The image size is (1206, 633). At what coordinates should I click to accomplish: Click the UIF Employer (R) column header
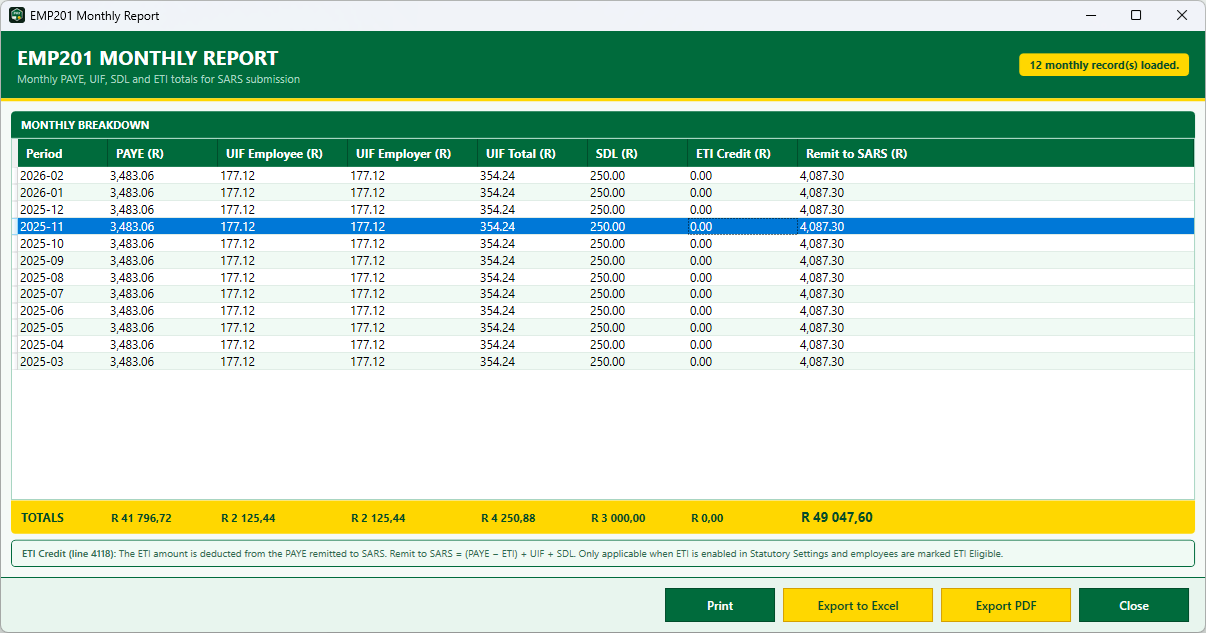click(412, 153)
